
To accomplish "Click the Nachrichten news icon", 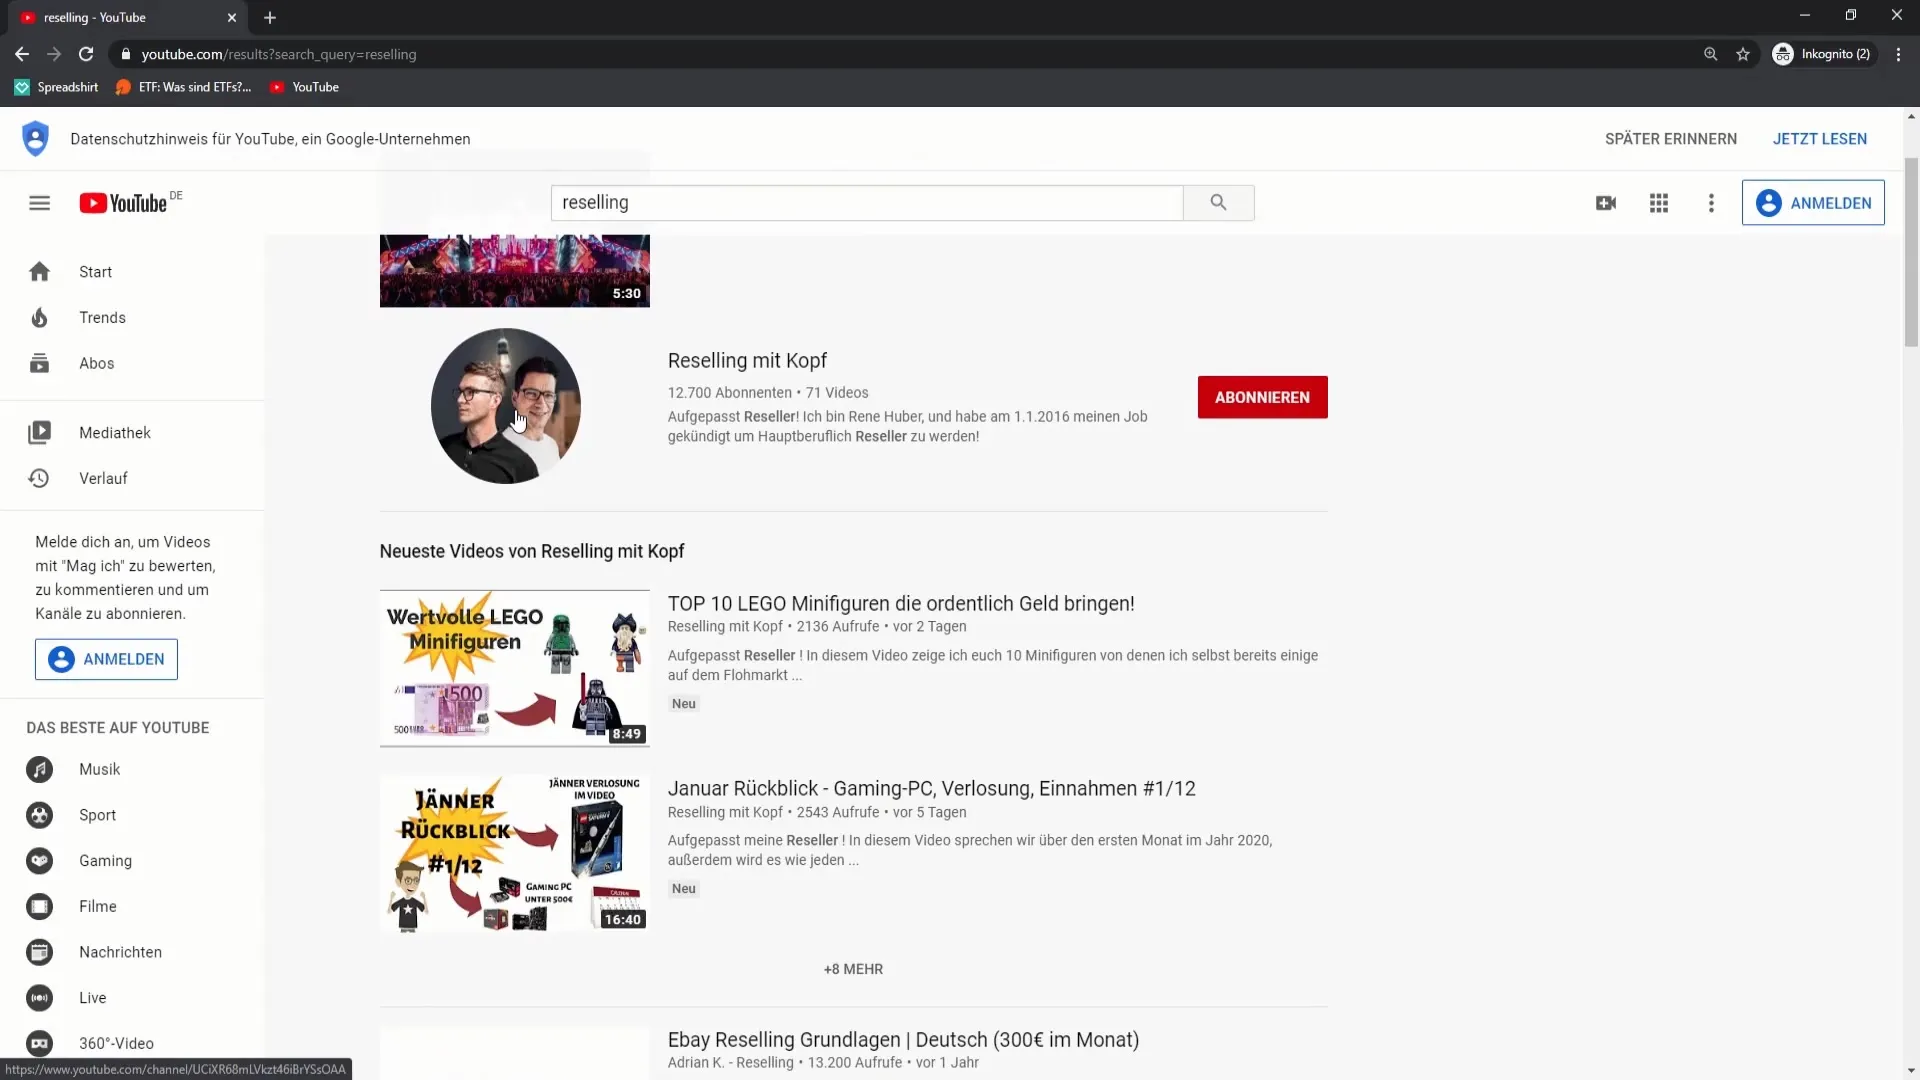I will click(39, 953).
